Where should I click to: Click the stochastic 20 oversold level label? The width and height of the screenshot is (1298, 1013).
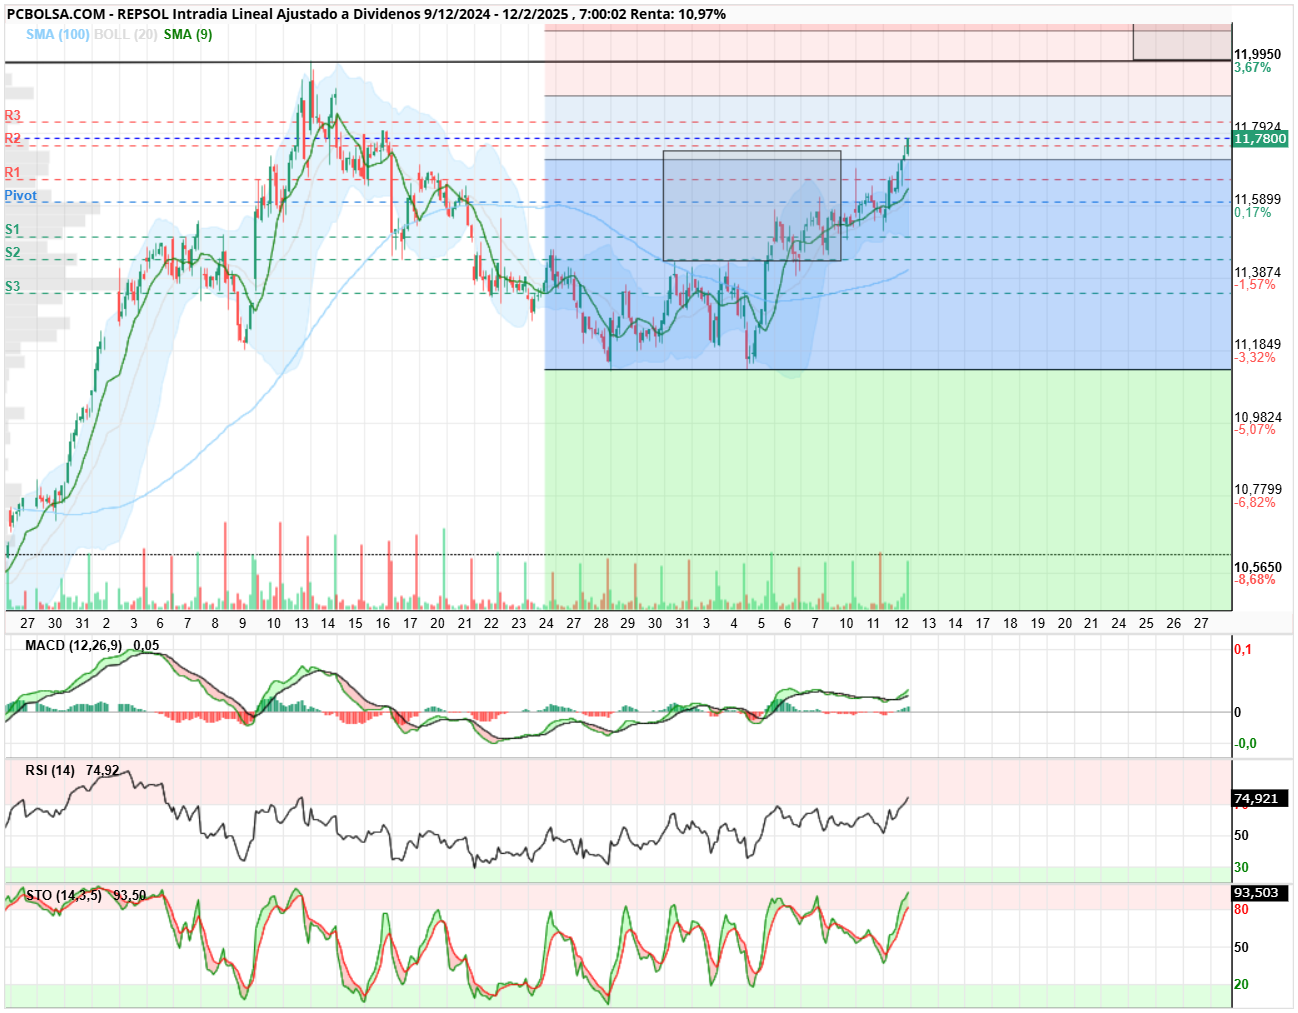point(1241,985)
